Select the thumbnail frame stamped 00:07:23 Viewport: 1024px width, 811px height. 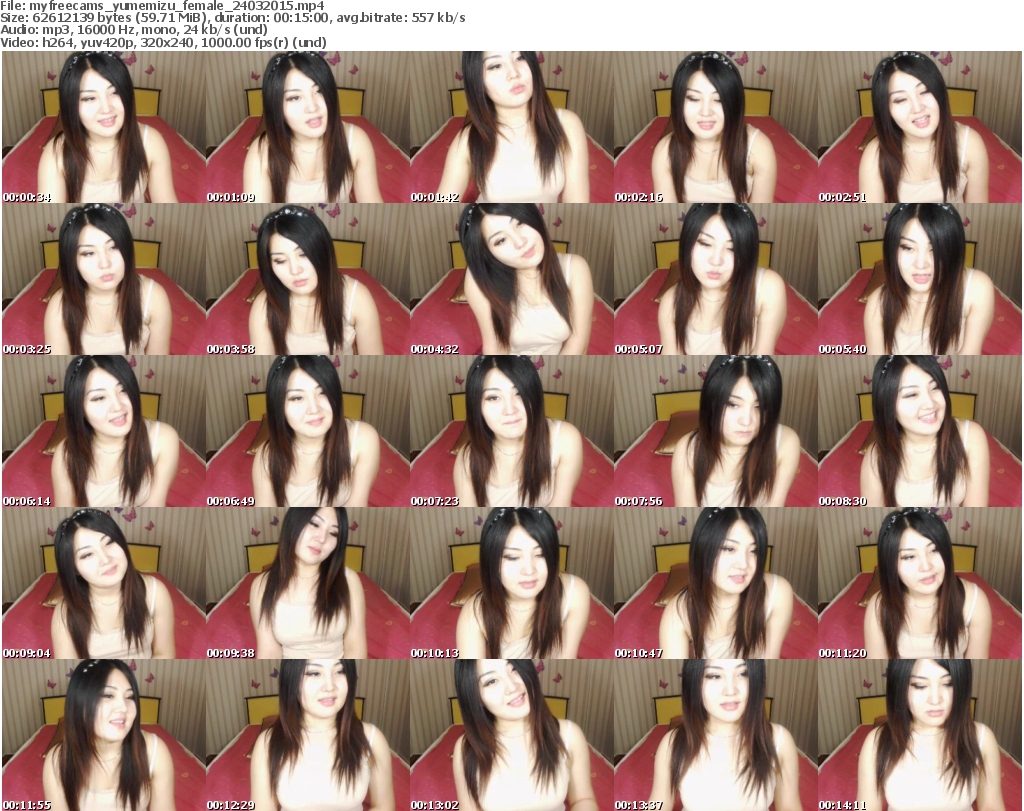point(511,431)
